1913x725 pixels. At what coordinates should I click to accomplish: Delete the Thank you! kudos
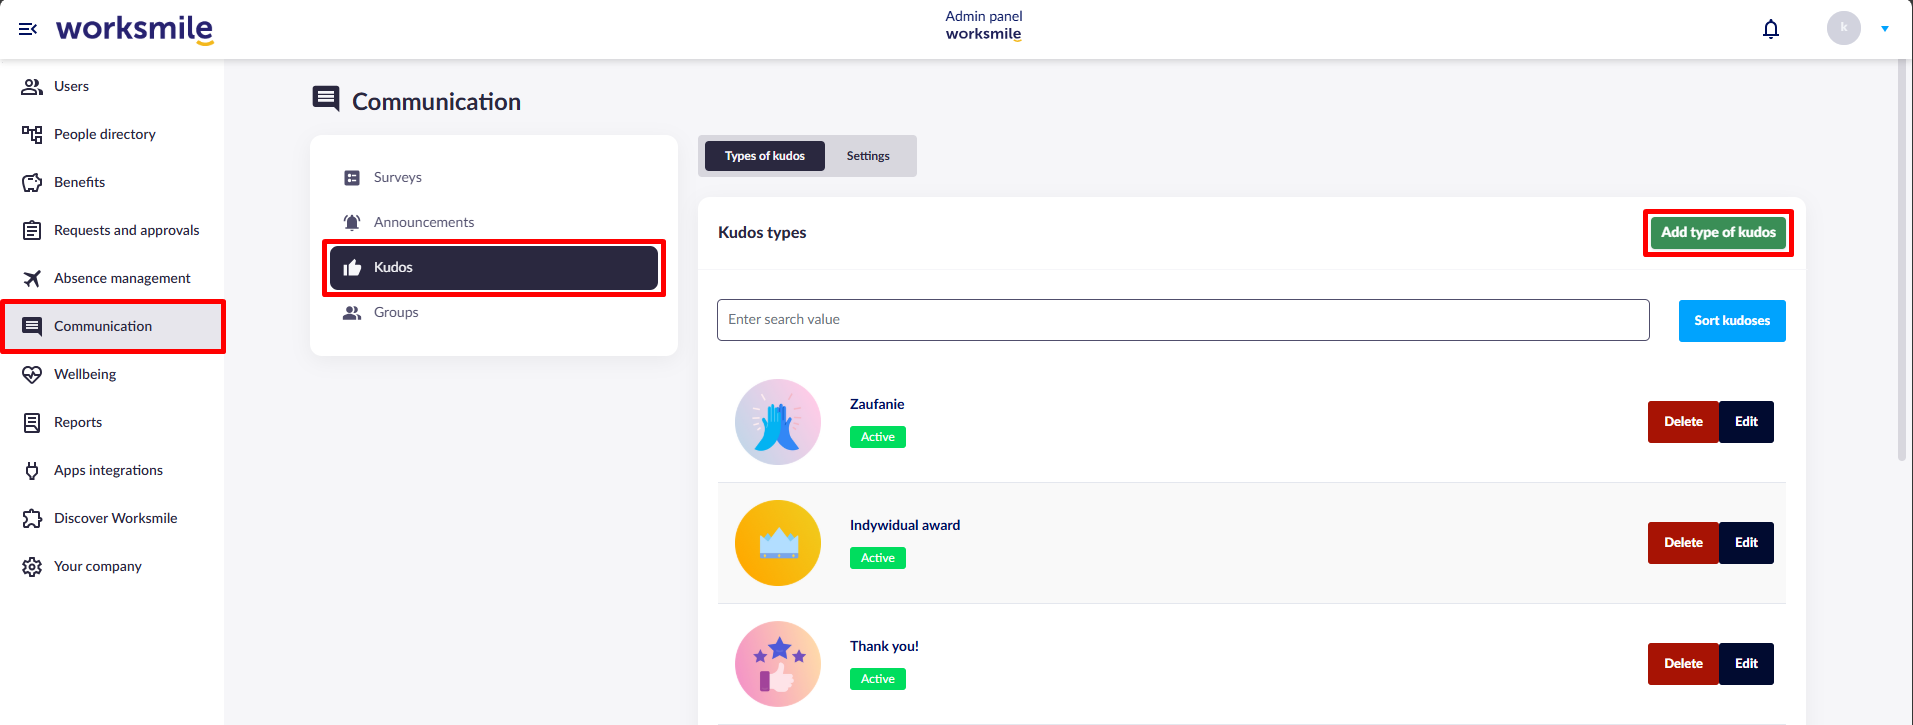[1683, 664]
